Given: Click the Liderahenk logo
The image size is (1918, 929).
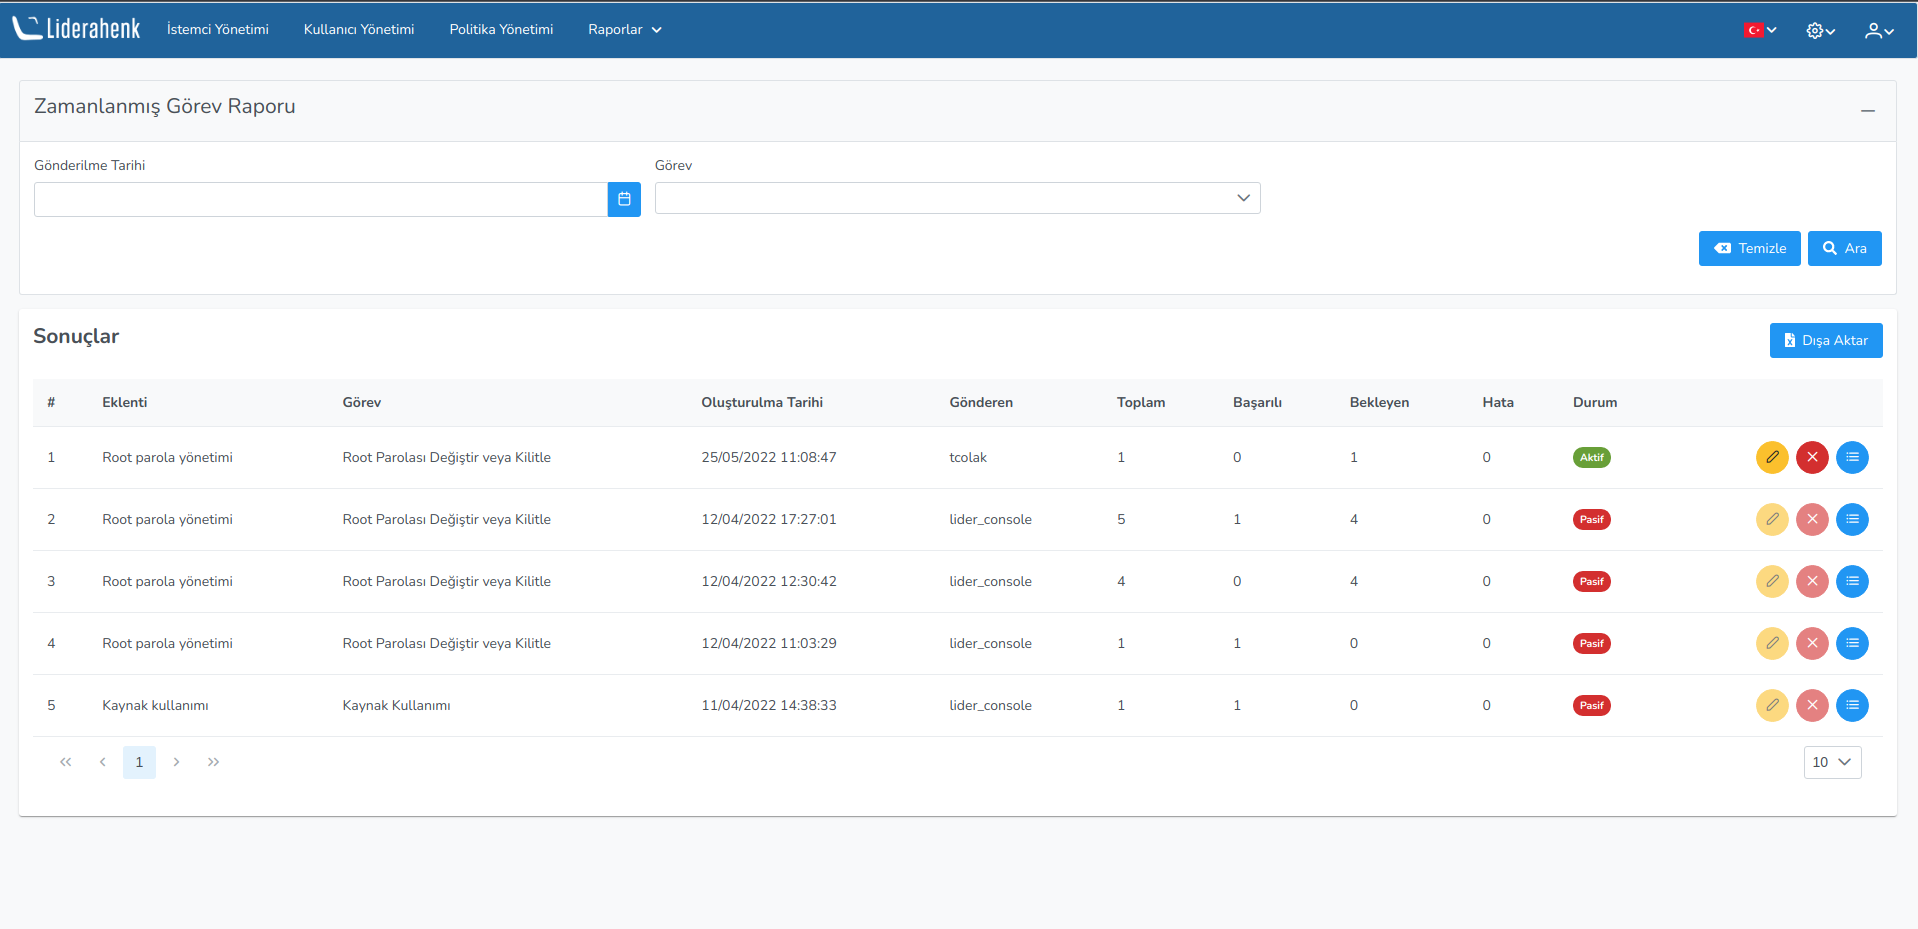Looking at the screenshot, I should (x=76, y=28).
